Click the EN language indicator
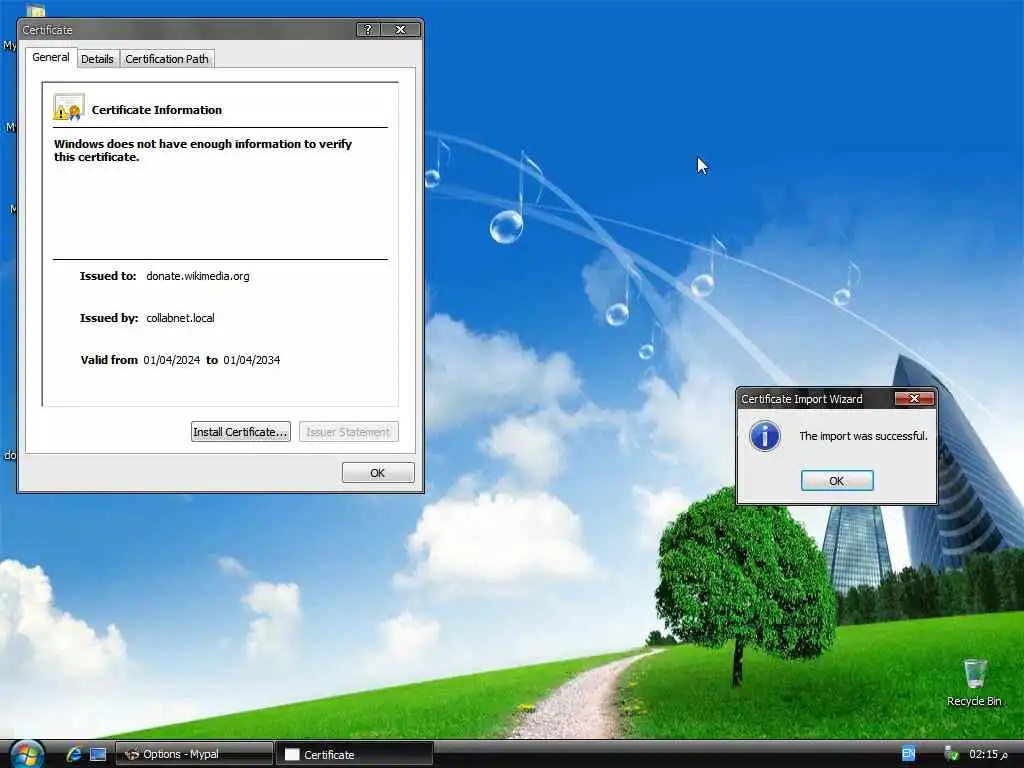The image size is (1024, 768). (908, 754)
